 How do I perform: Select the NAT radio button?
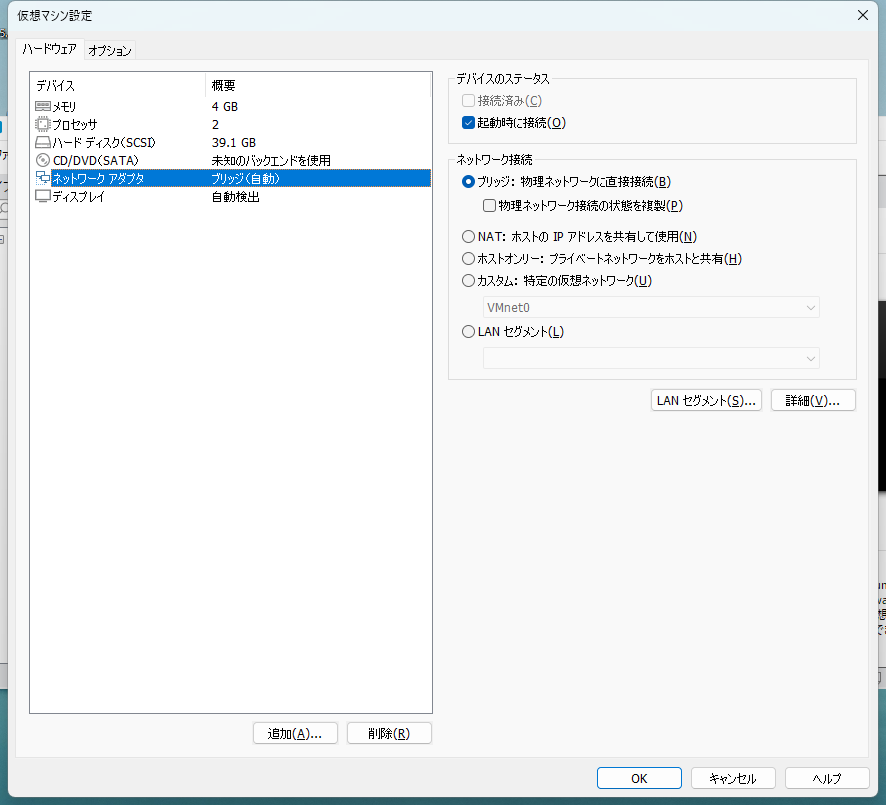pyautogui.click(x=468, y=236)
